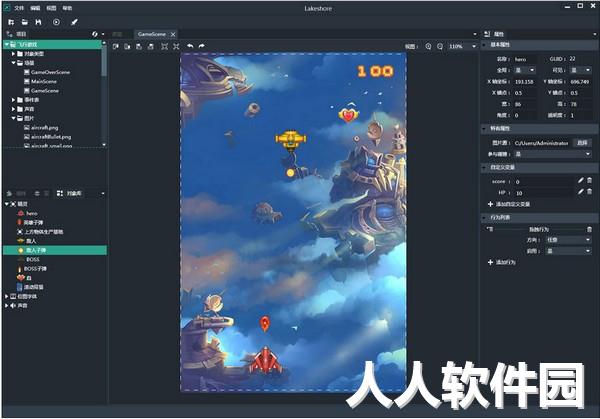Click the Y coordinate field 696.749

click(x=580, y=82)
